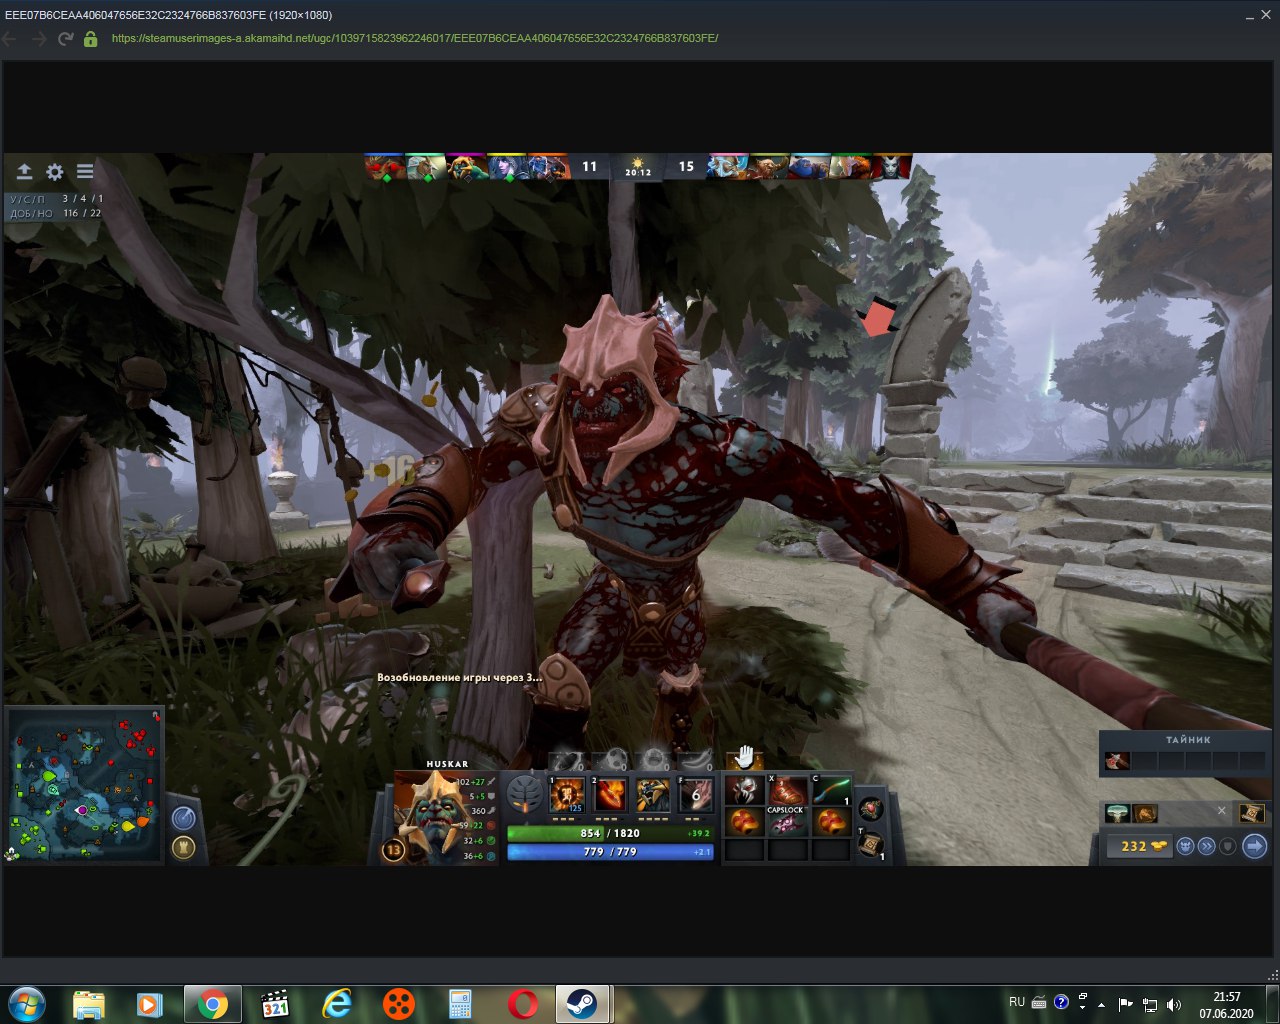Click the ТАЙНИК stash header
The width and height of the screenshot is (1280, 1024).
pyautogui.click(x=1188, y=740)
